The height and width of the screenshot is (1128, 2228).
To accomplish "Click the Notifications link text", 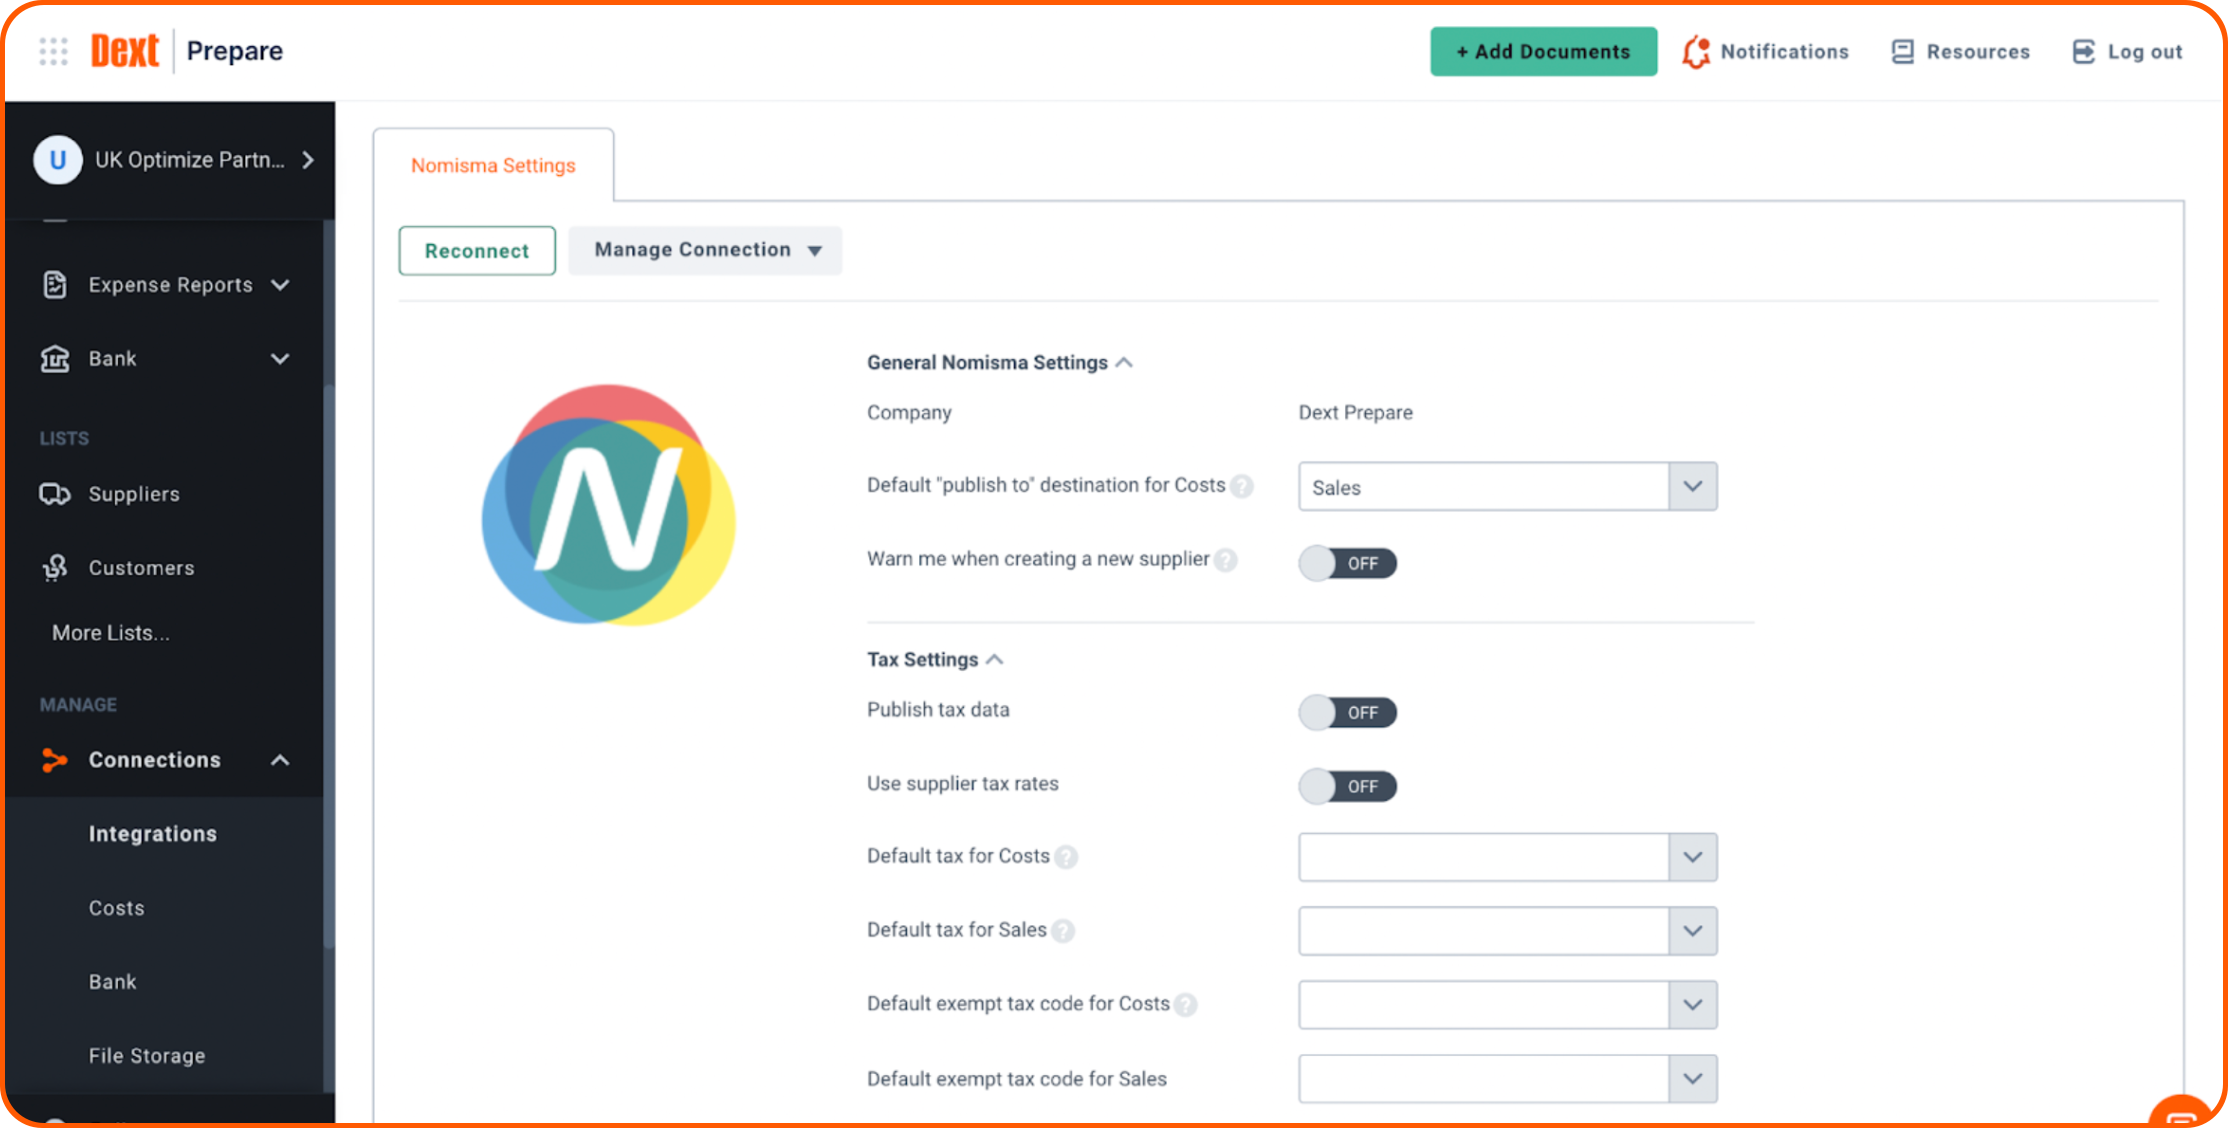I will [x=1785, y=52].
